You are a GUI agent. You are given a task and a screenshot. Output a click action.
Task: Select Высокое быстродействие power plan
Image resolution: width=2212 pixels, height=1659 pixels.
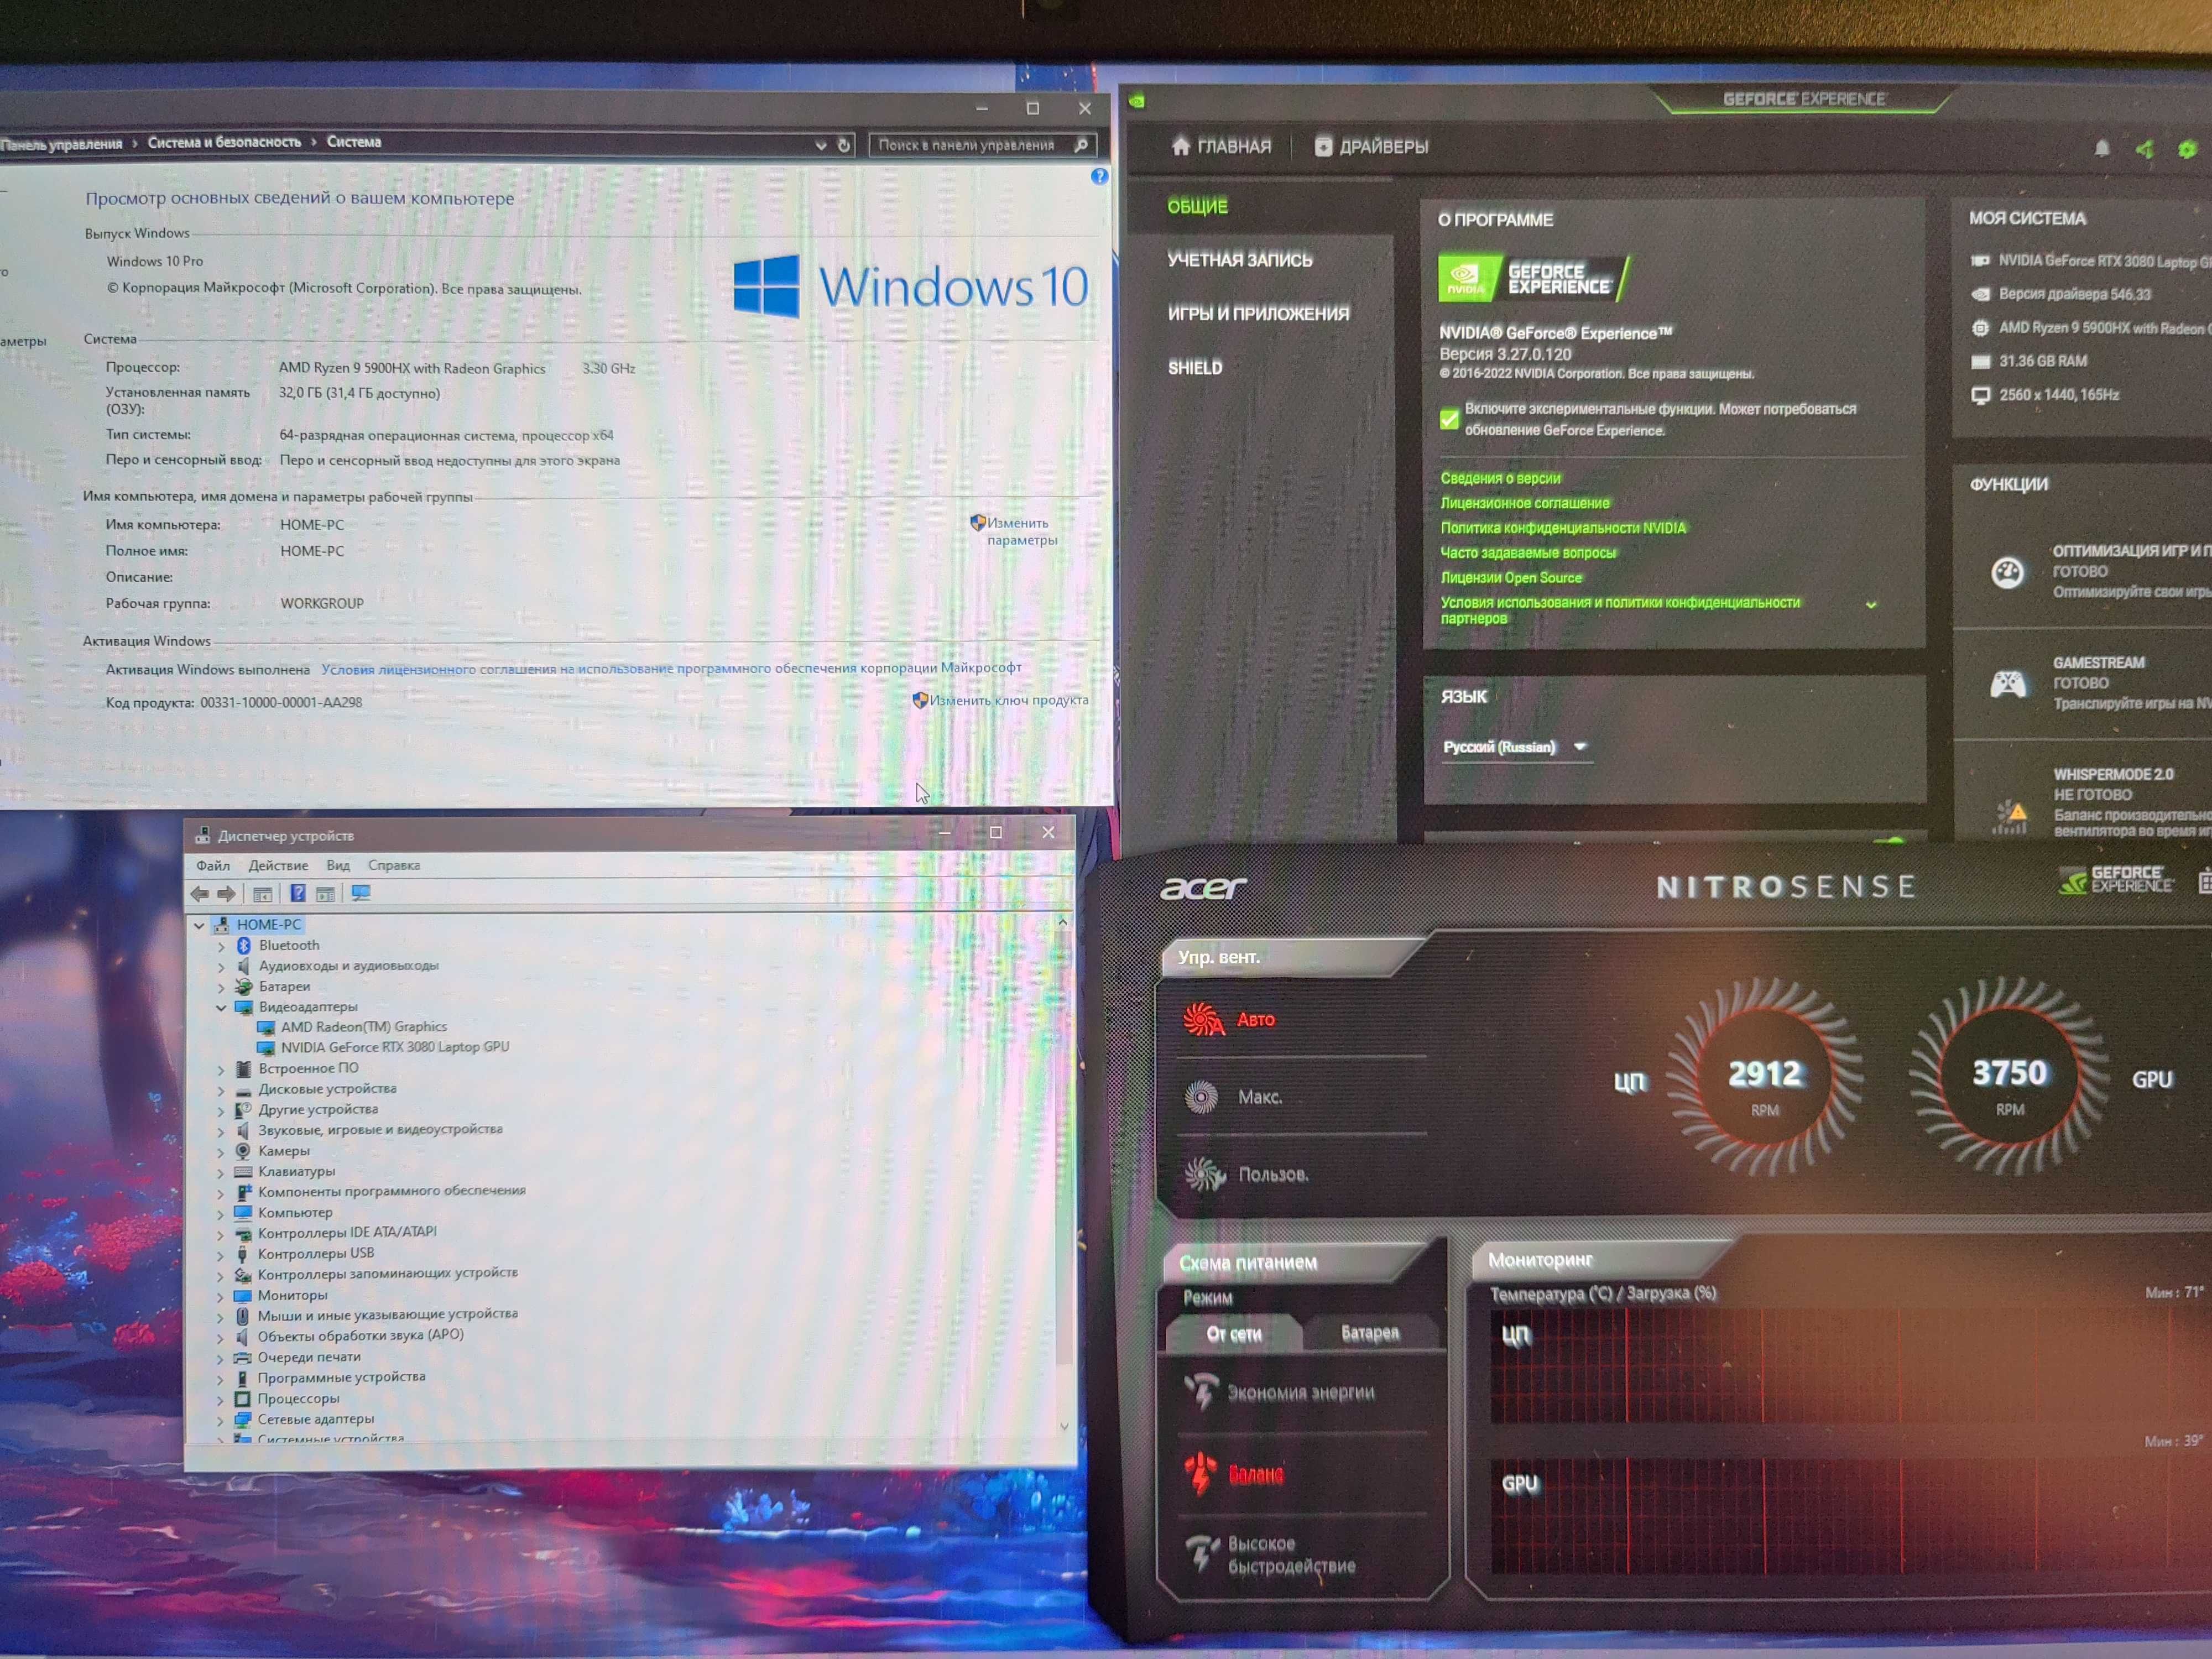click(1270, 1555)
